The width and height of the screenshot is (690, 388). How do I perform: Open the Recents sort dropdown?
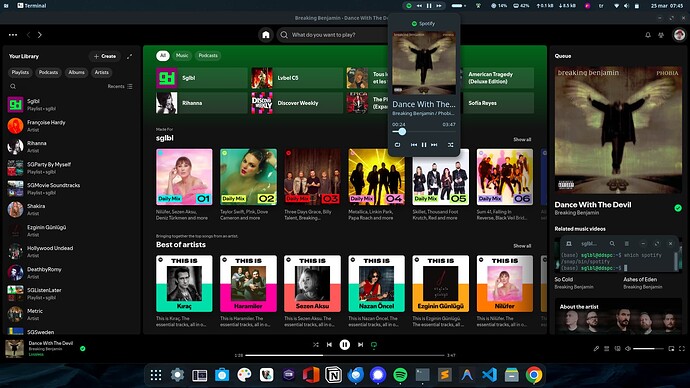120,86
